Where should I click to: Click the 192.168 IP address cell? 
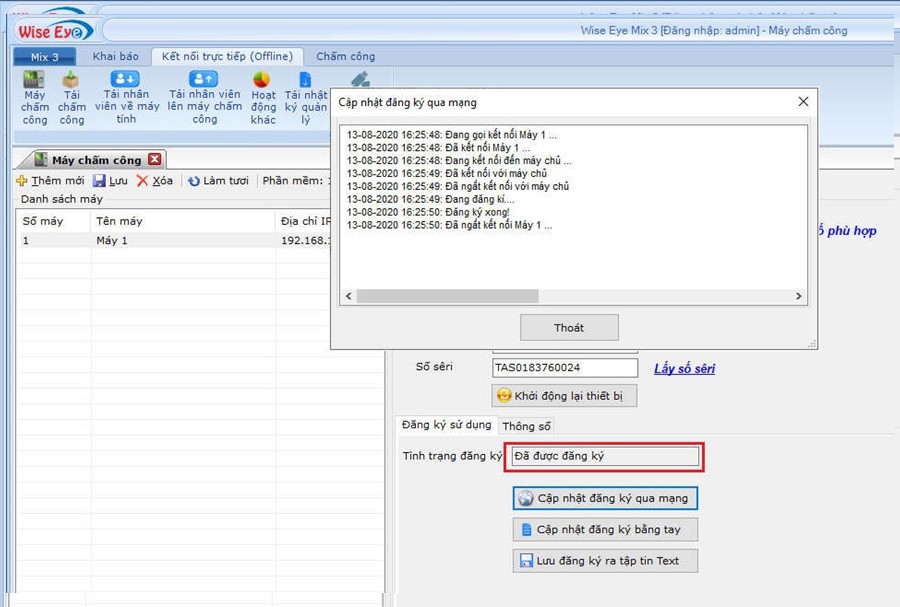(x=303, y=240)
